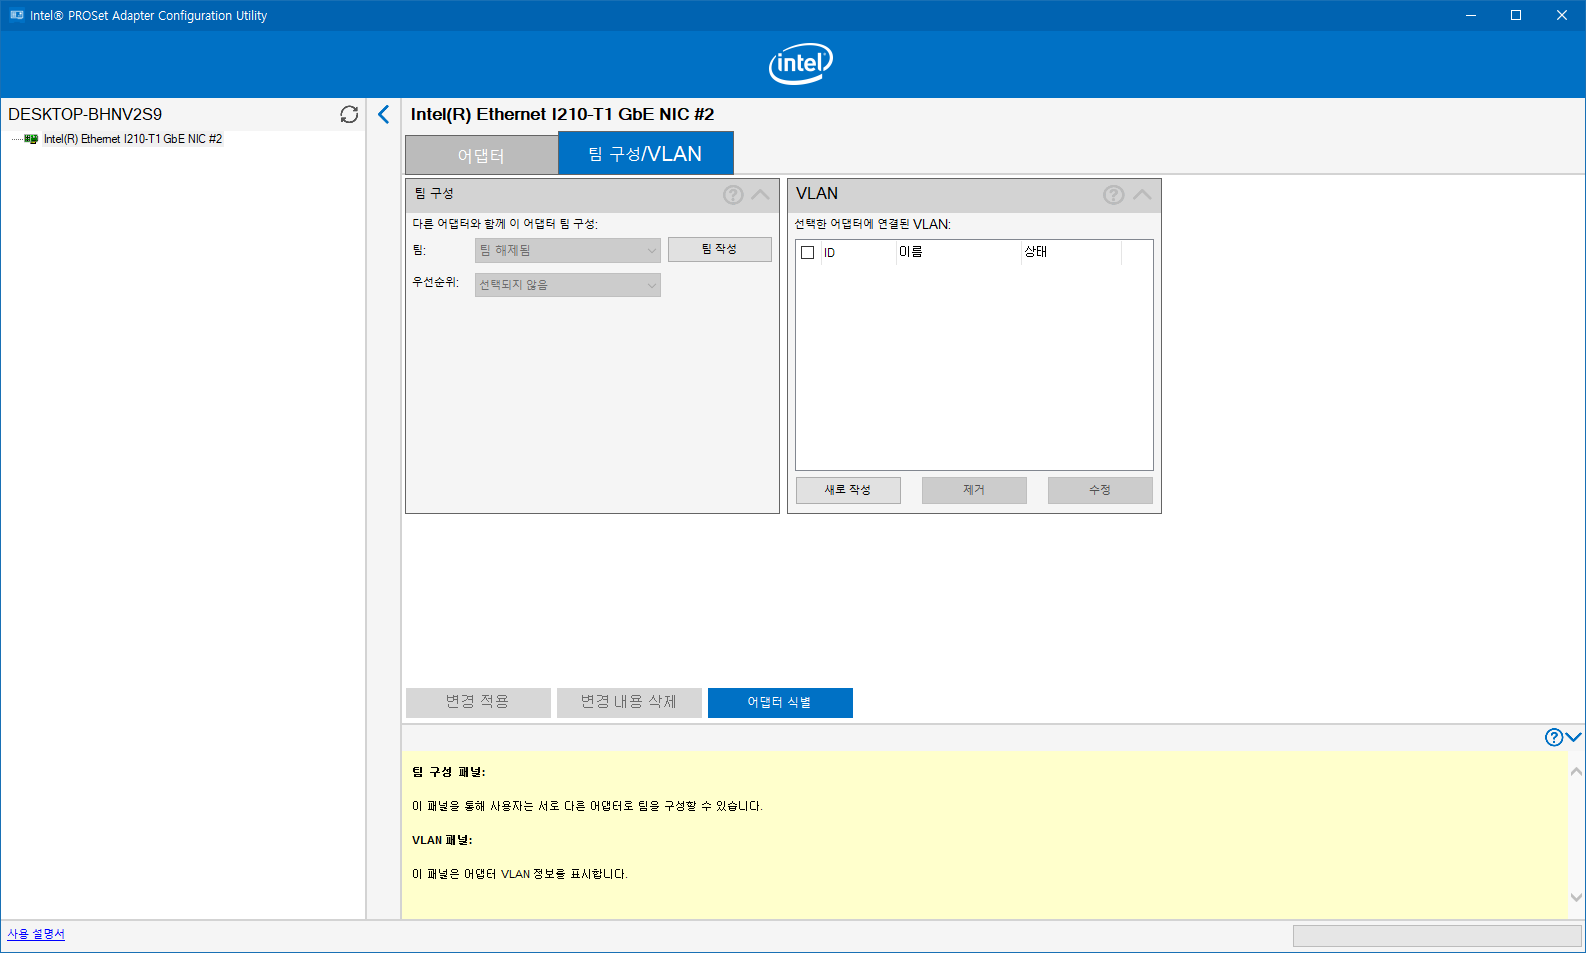Click the 팀 구성 패널: heading in help pane
Image resolution: width=1586 pixels, height=953 pixels.
(x=449, y=772)
